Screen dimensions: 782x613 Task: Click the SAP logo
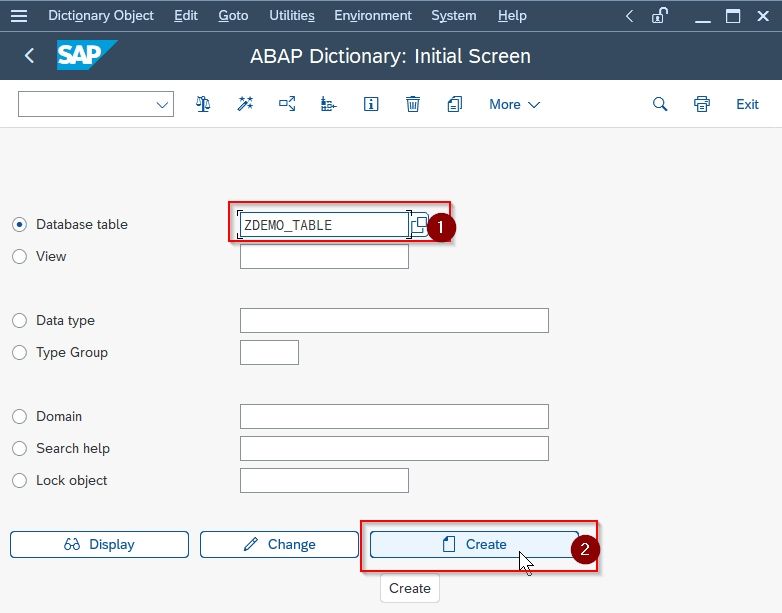87,55
